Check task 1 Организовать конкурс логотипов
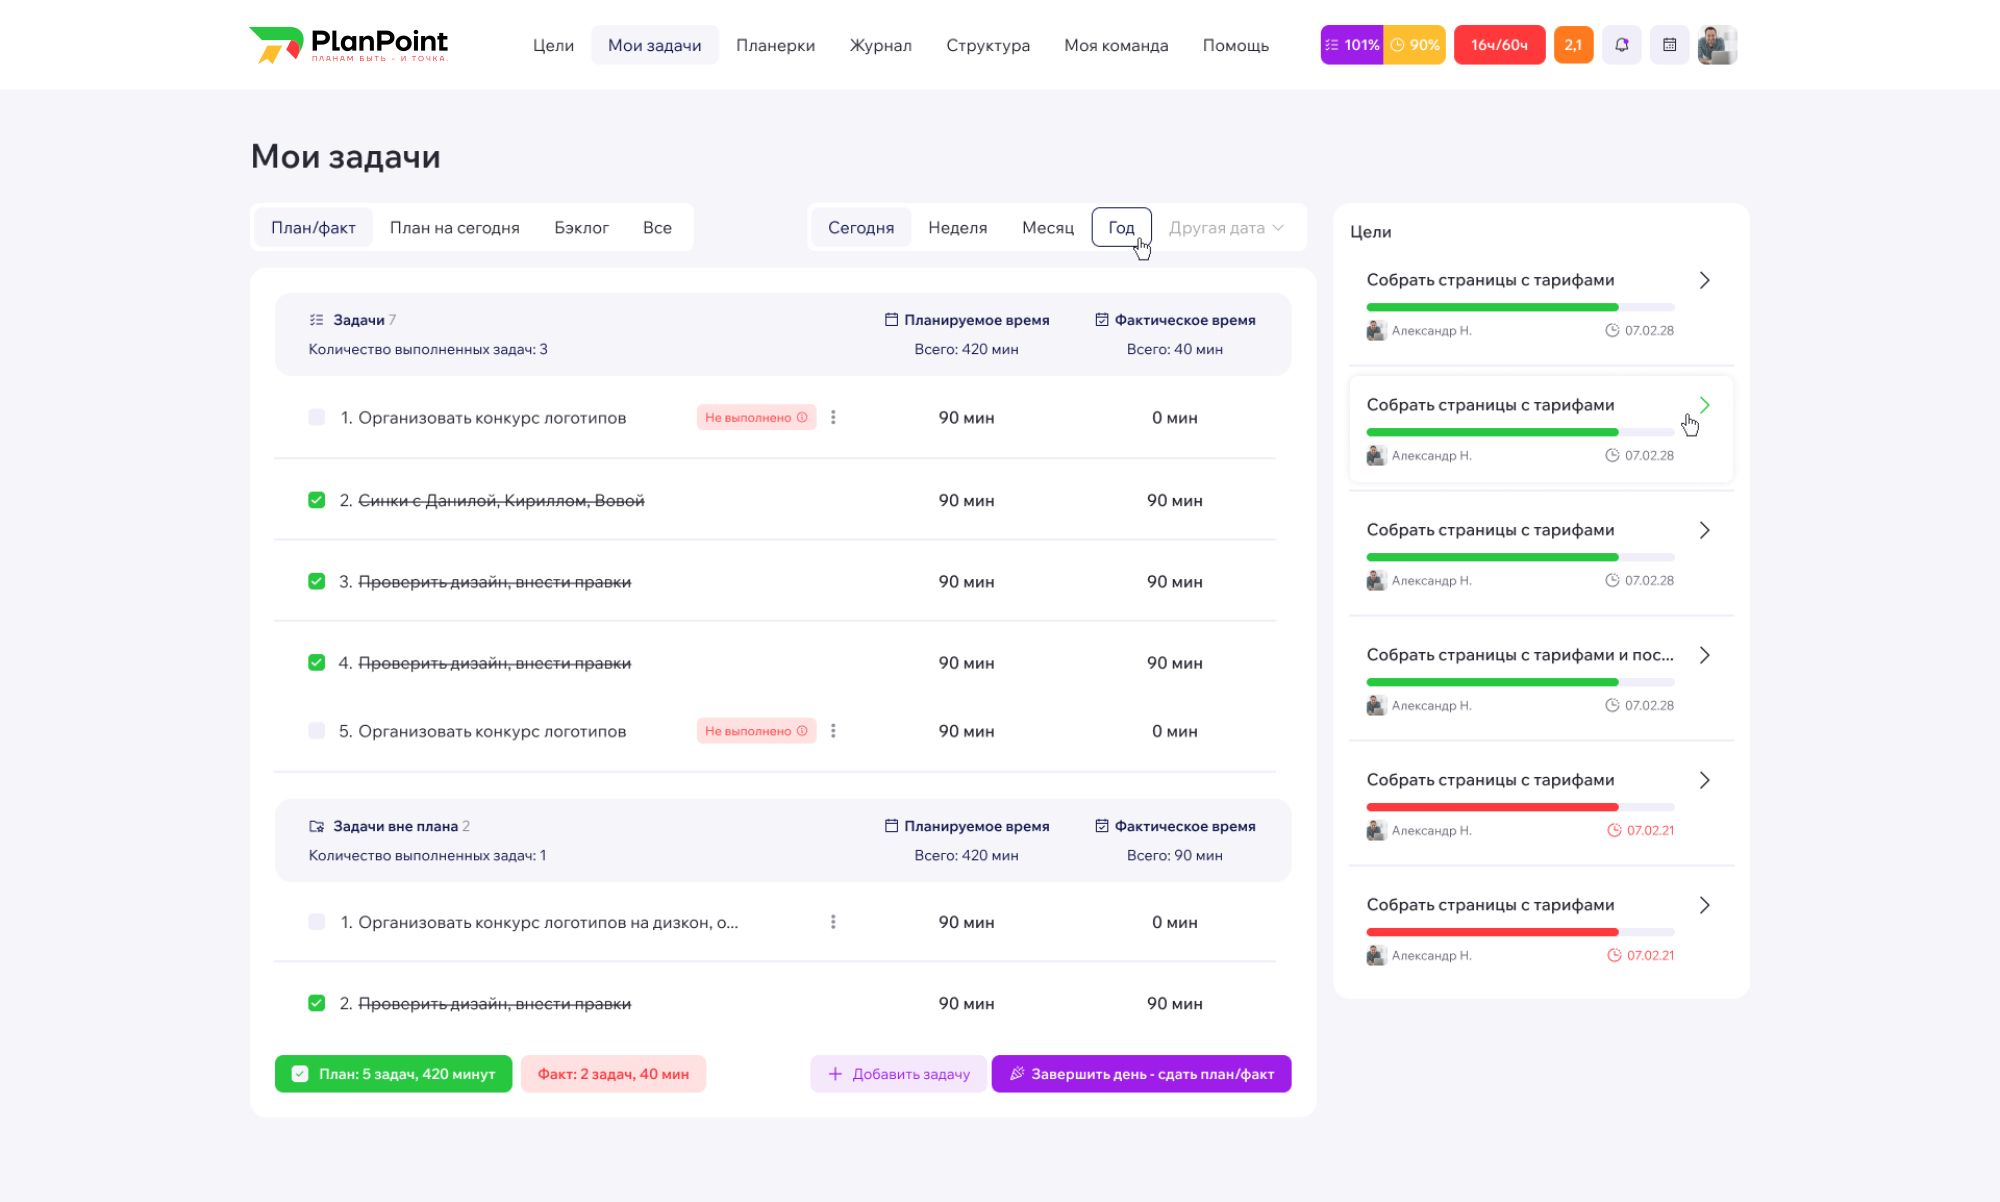The width and height of the screenshot is (2000, 1202). tap(317, 418)
